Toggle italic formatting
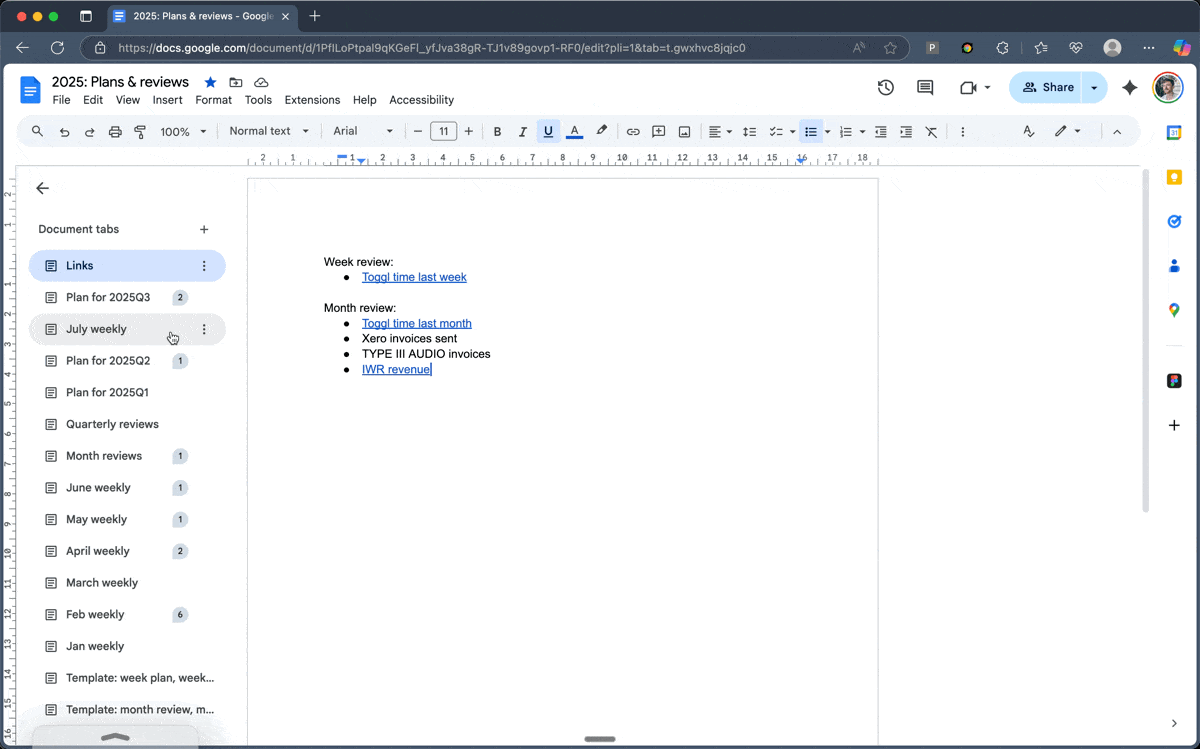The image size is (1200, 749). point(522,131)
